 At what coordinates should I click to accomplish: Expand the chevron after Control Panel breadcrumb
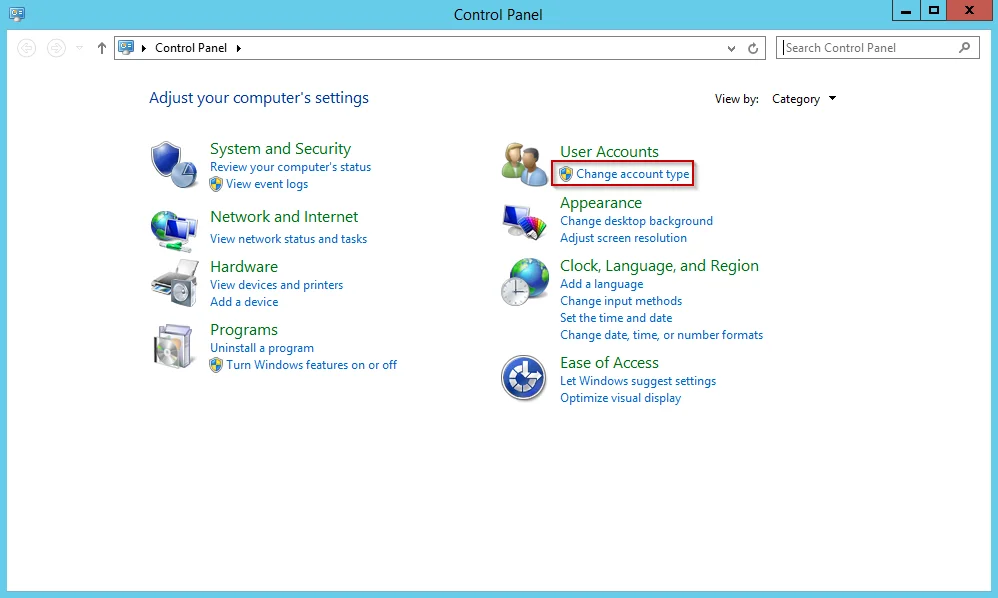(239, 48)
